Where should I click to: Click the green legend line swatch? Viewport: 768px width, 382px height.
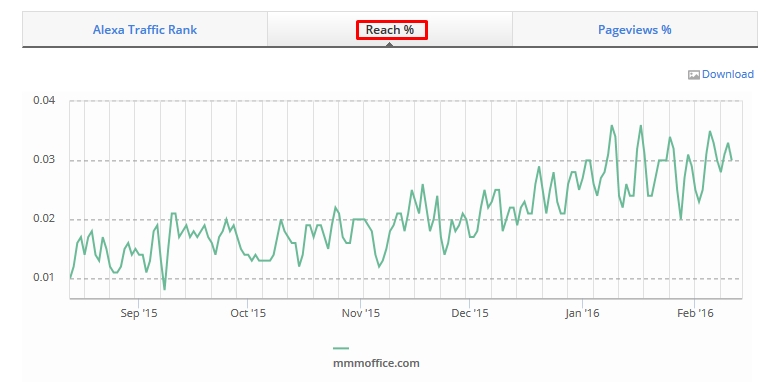(x=341, y=348)
